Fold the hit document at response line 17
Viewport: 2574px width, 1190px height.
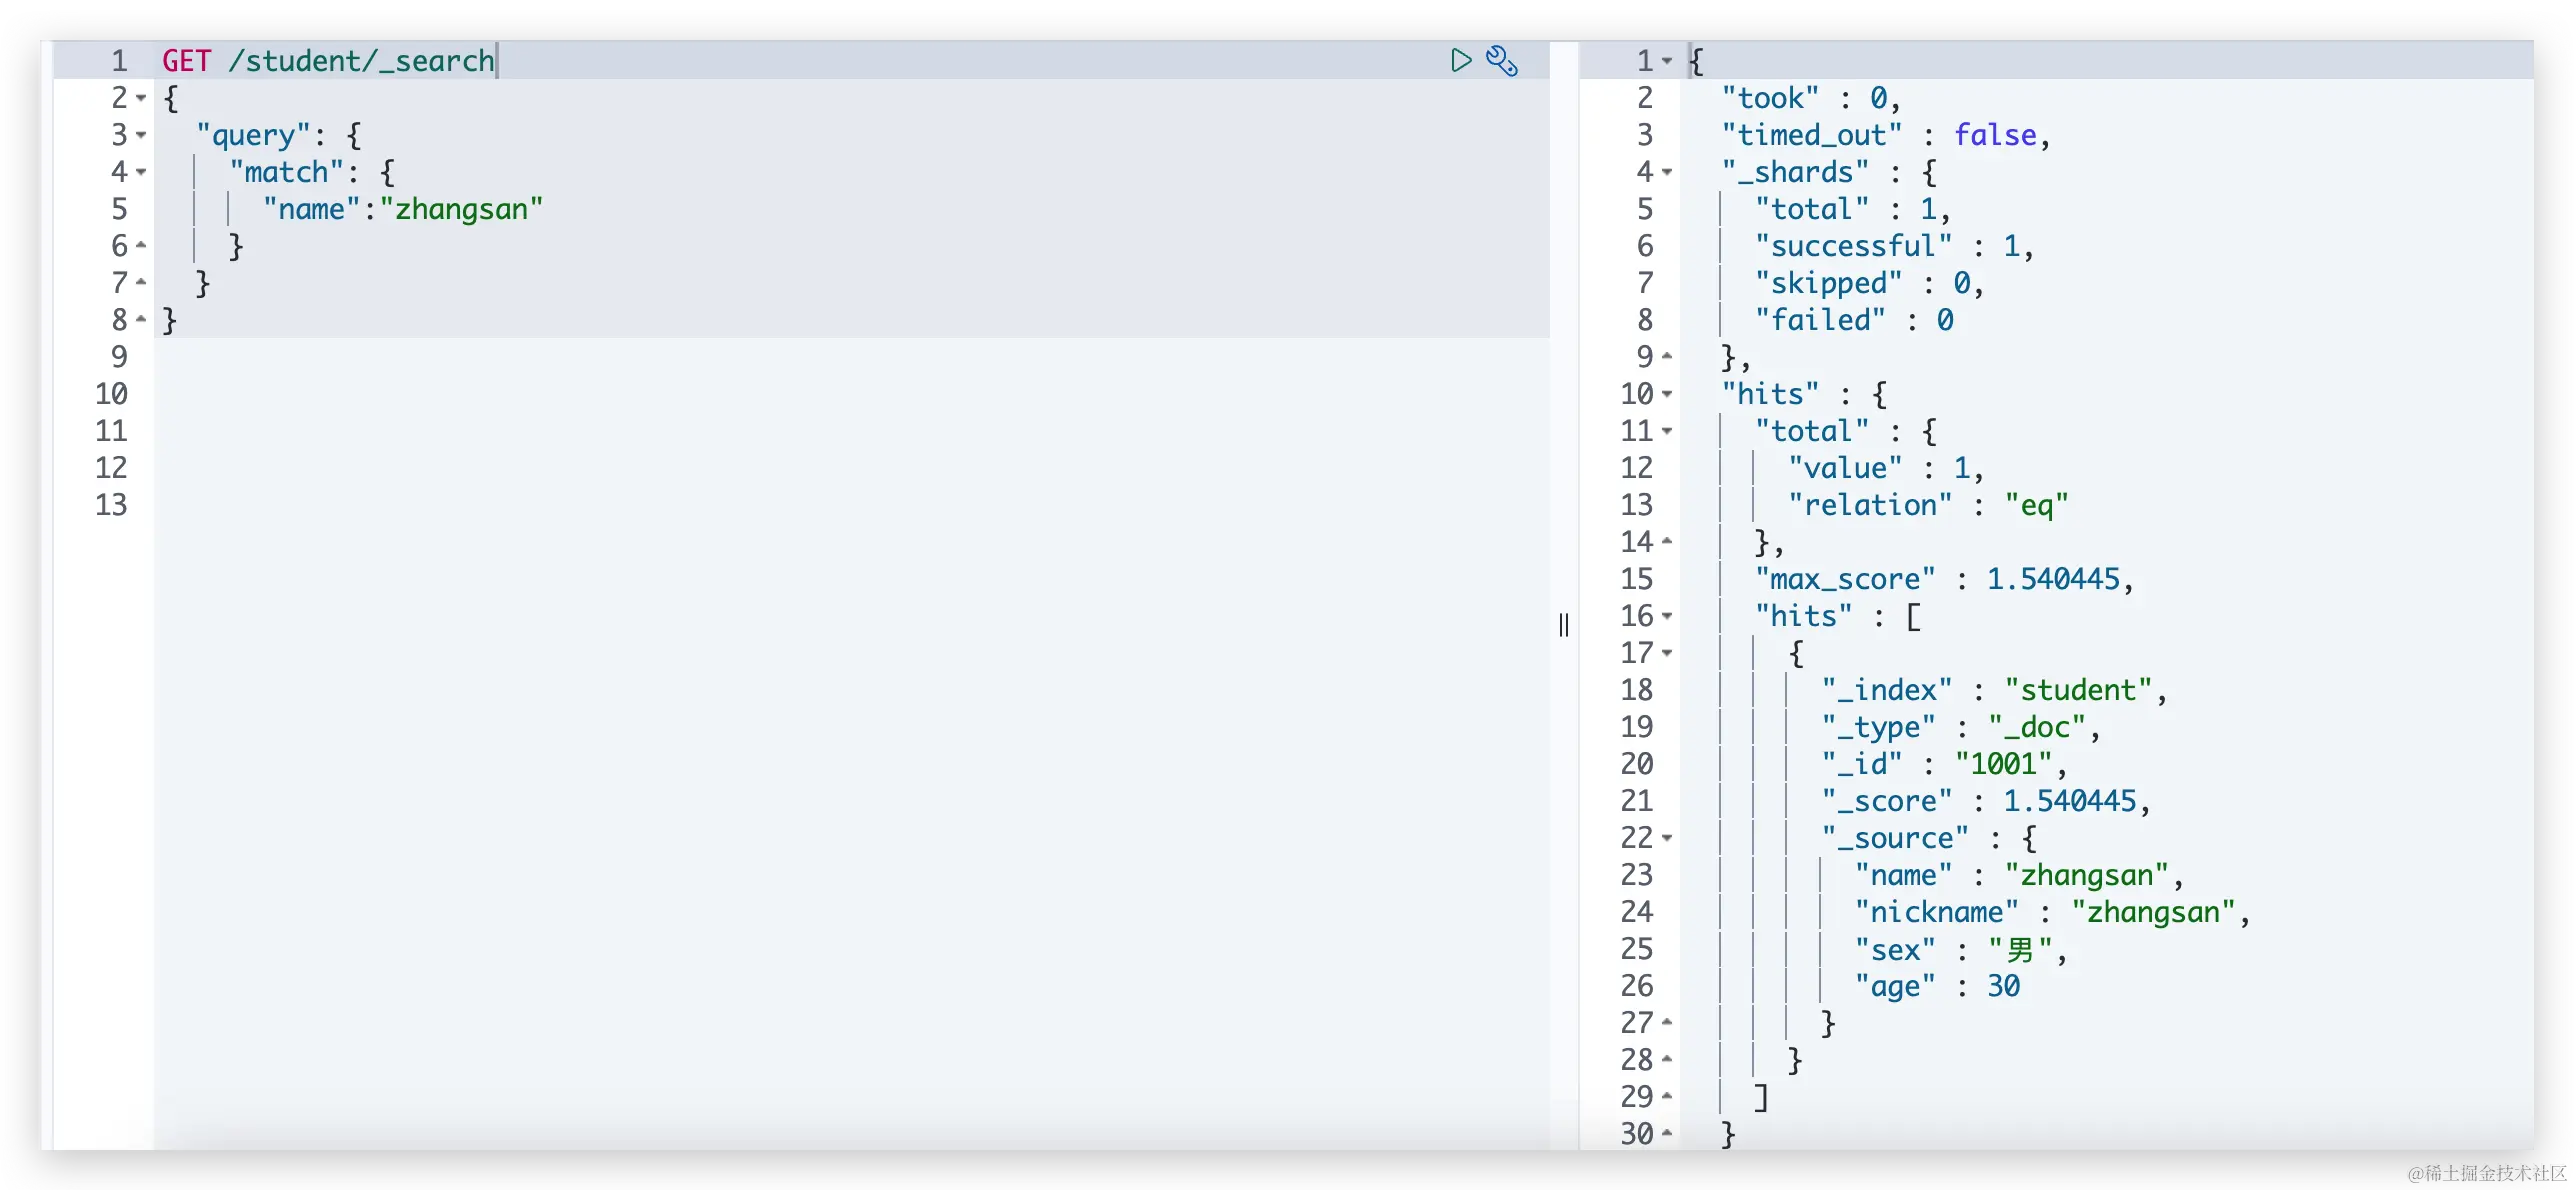(x=1667, y=653)
